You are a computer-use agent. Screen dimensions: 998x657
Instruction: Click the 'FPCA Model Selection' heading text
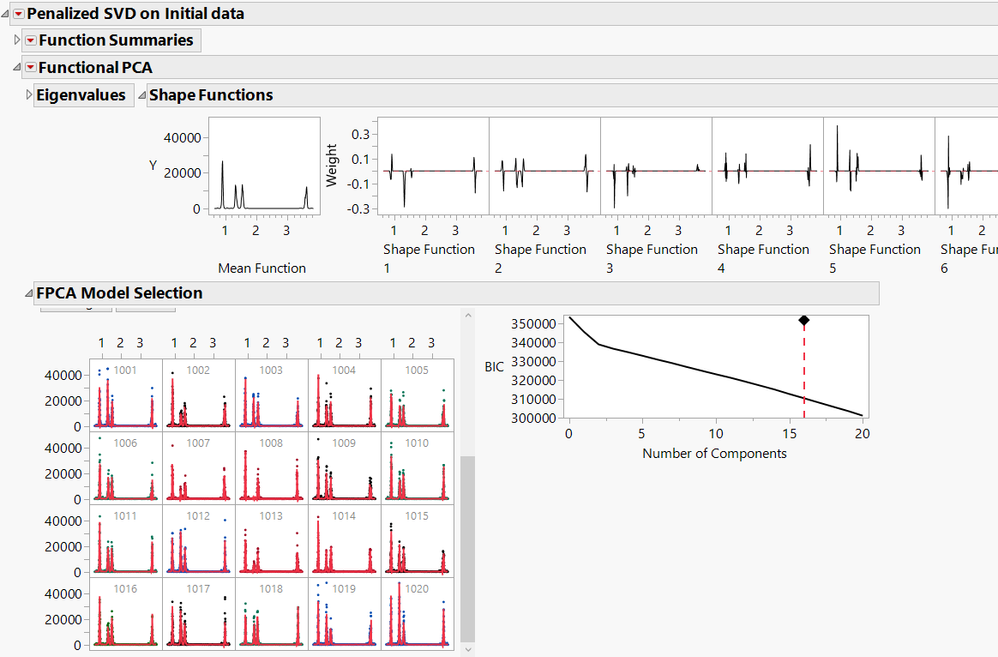[119, 293]
